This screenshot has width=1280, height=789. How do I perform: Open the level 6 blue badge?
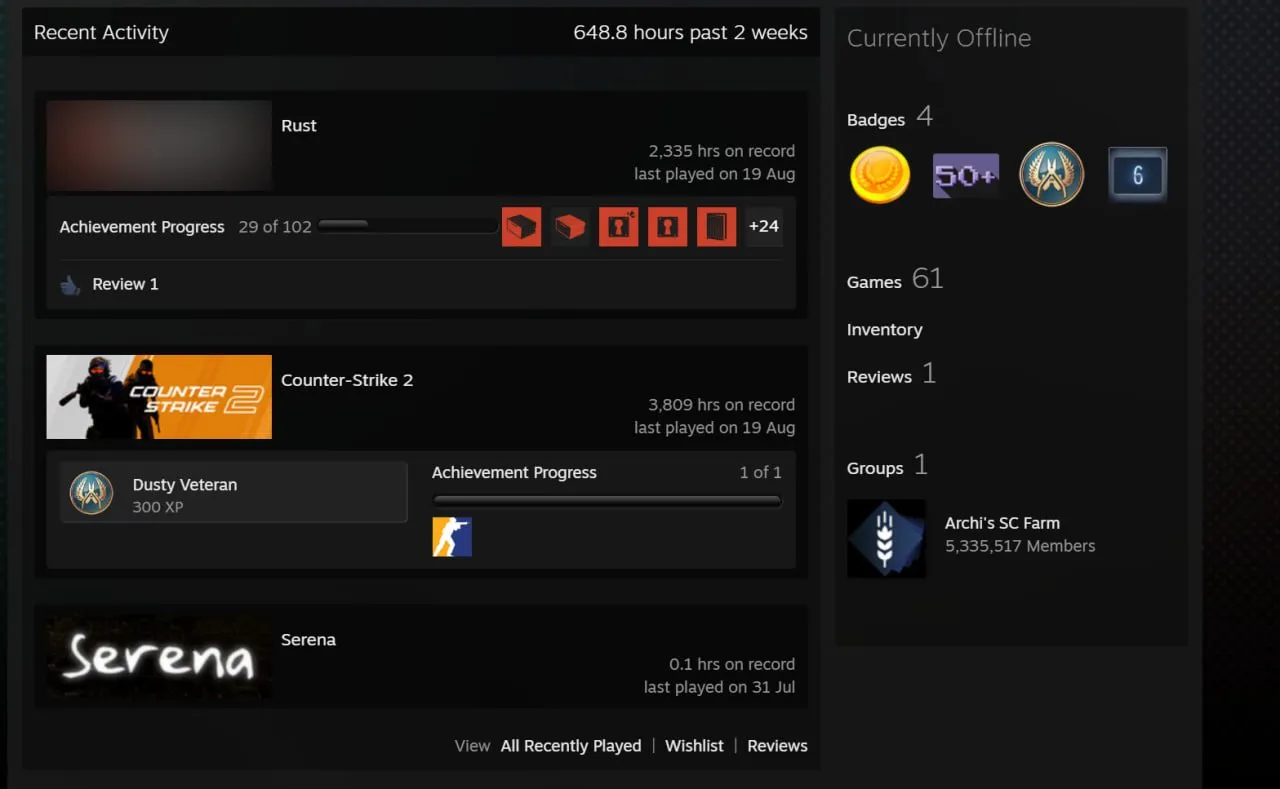pyautogui.click(x=1138, y=175)
